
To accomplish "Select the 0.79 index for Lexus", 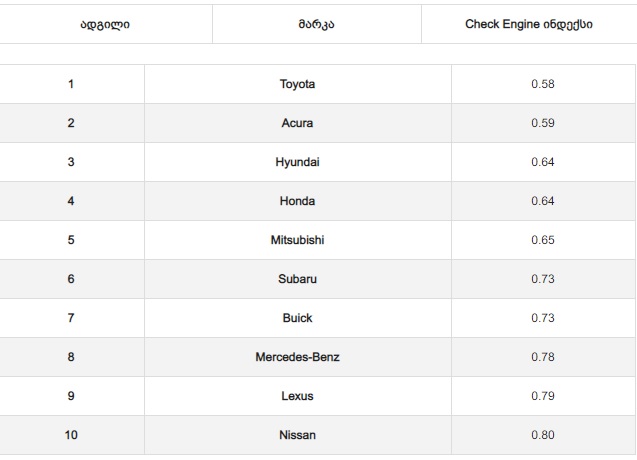I will click(542, 396).
